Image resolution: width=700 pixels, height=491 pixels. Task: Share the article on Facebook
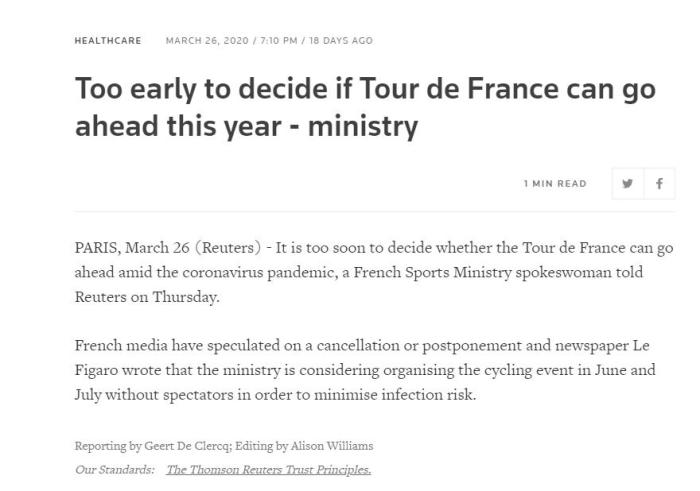click(659, 184)
